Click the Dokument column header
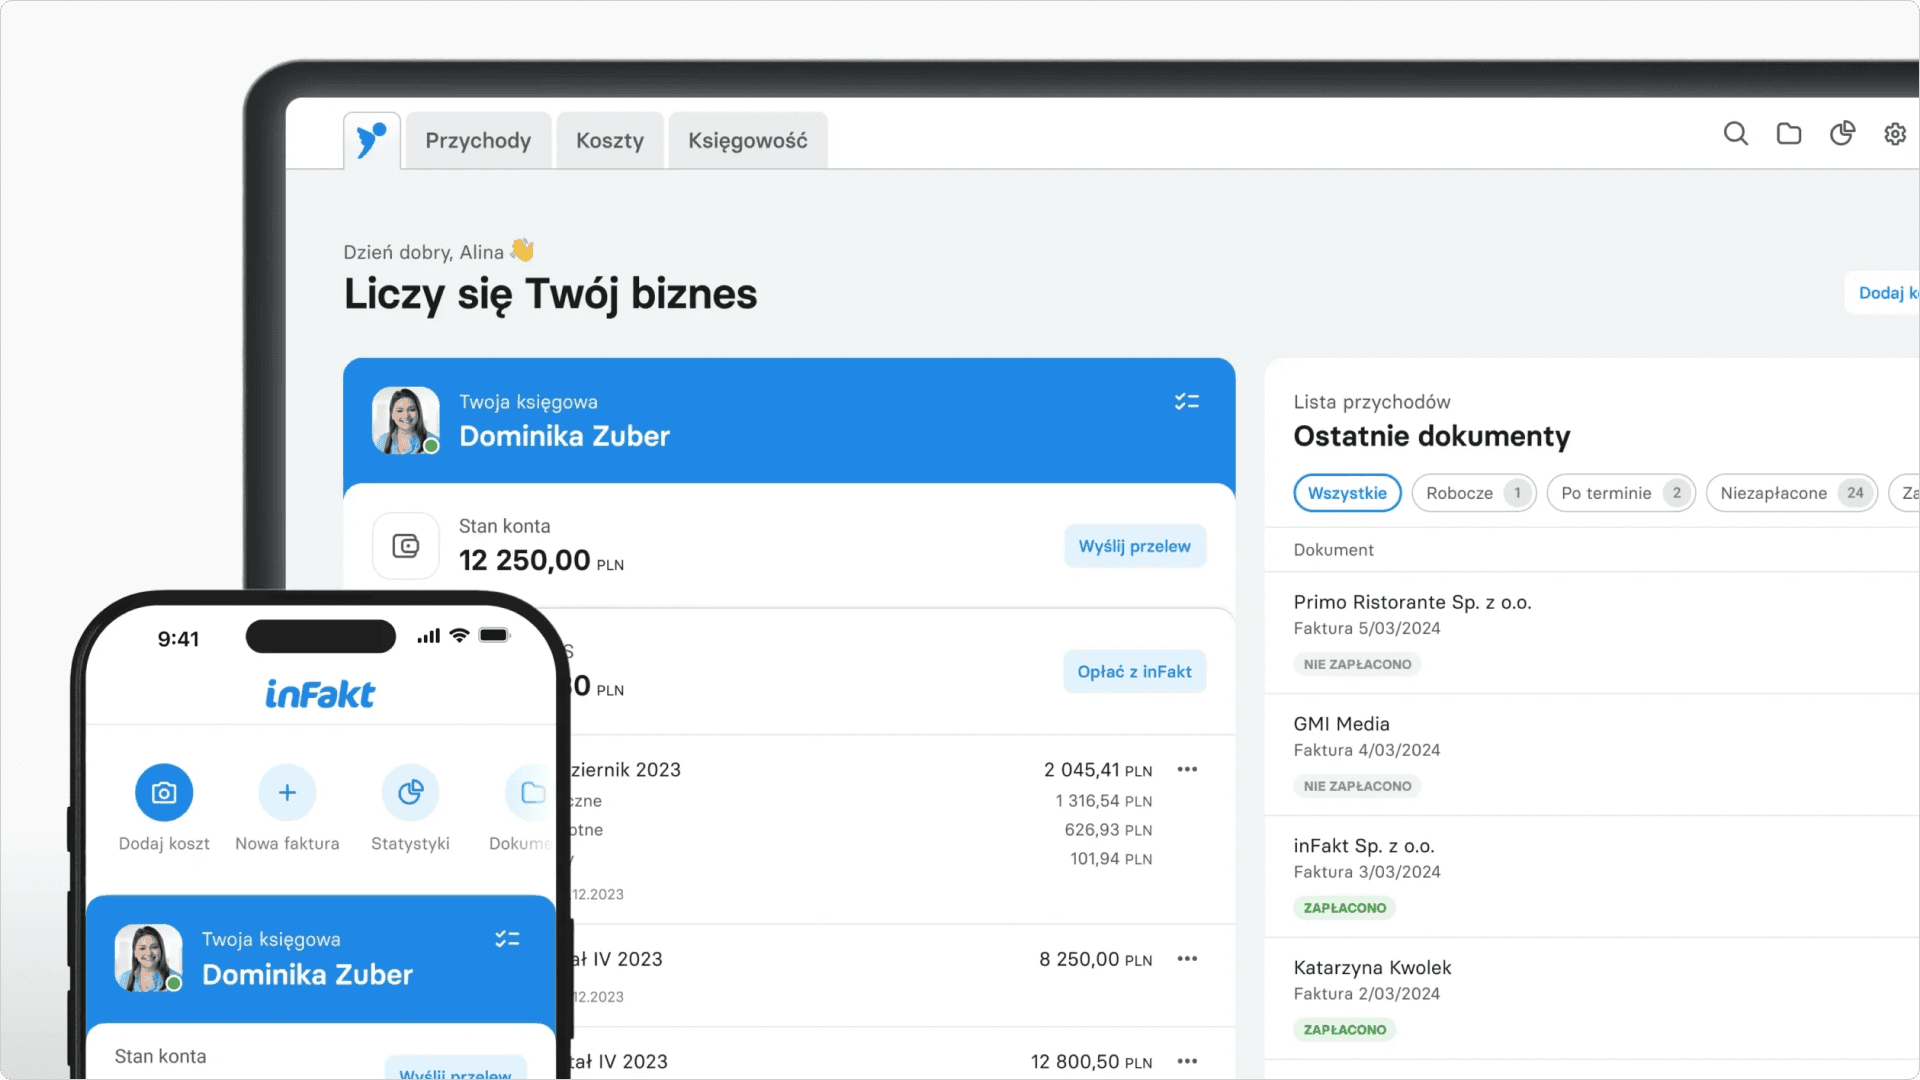1920x1080 pixels. pos(1333,550)
